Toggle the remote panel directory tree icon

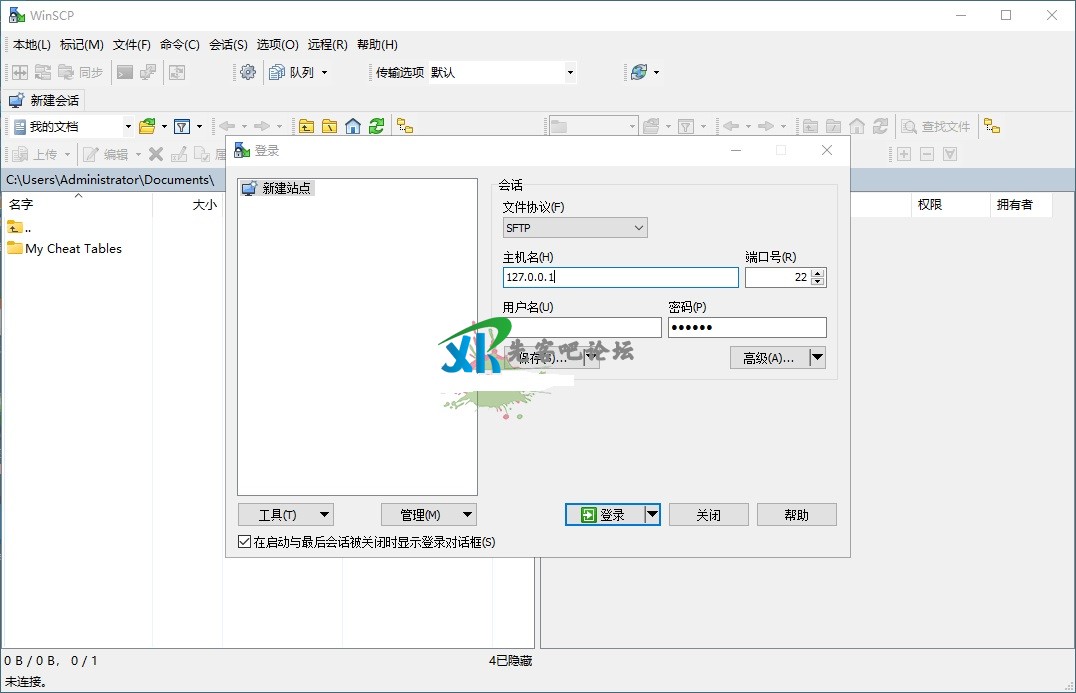(991, 126)
